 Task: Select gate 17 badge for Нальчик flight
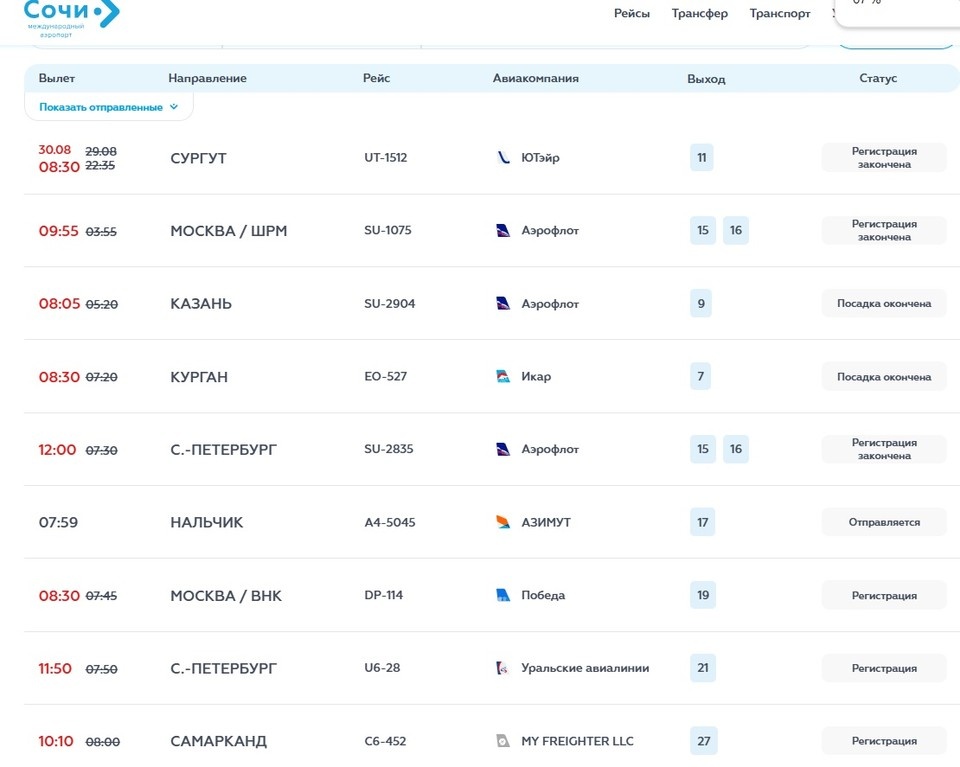[702, 522]
